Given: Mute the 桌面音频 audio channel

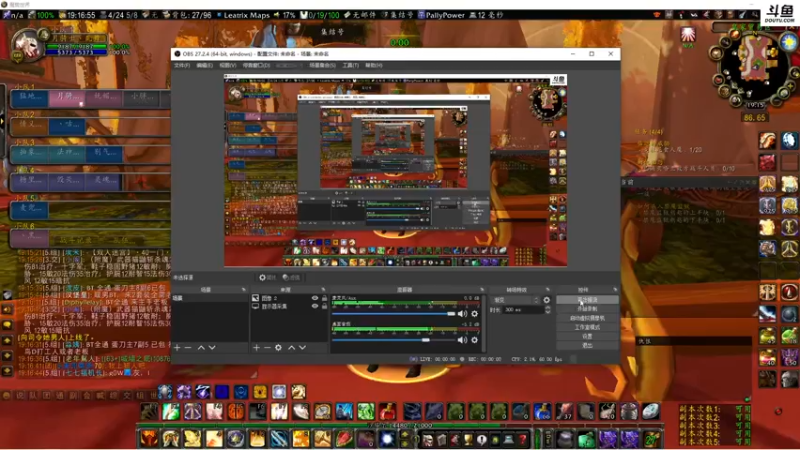Looking at the screenshot, I should (x=462, y=340).
